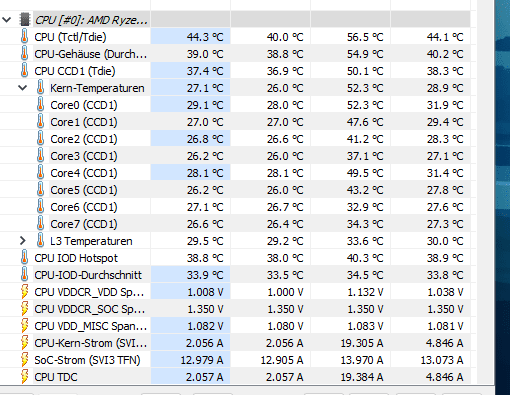Select the Core5 (CCD1) label

(84, 190)
